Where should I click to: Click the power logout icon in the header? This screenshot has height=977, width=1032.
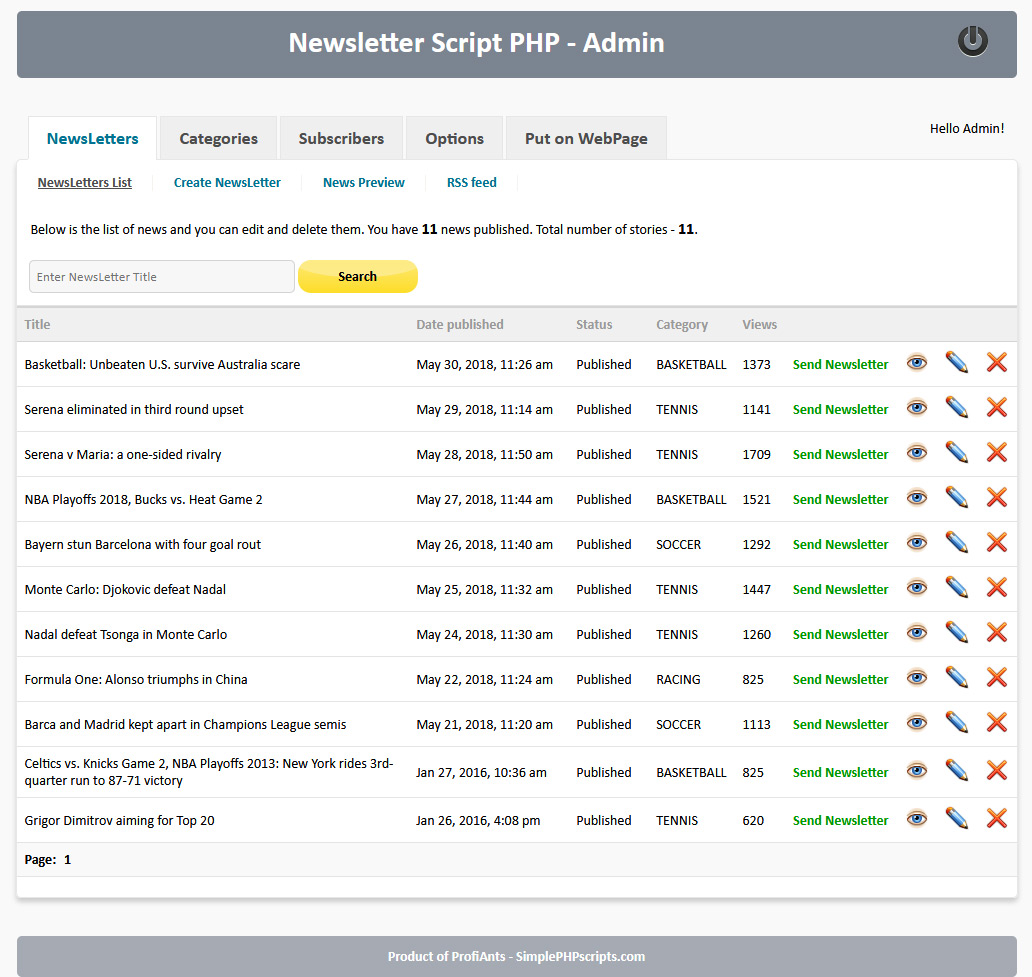click(972, 42)
